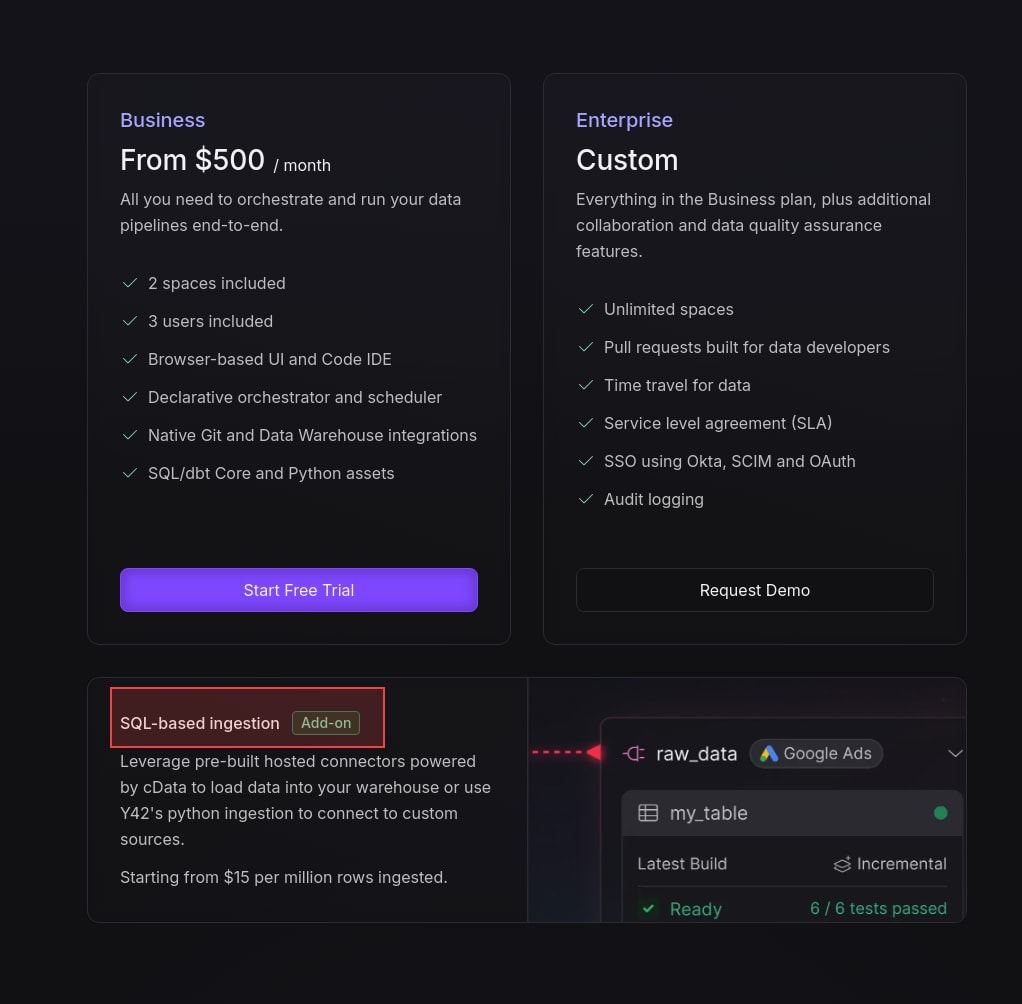The image size is (1022, 1004).
Task: Click the Google Ads source chip
Action: click(816, 754)
